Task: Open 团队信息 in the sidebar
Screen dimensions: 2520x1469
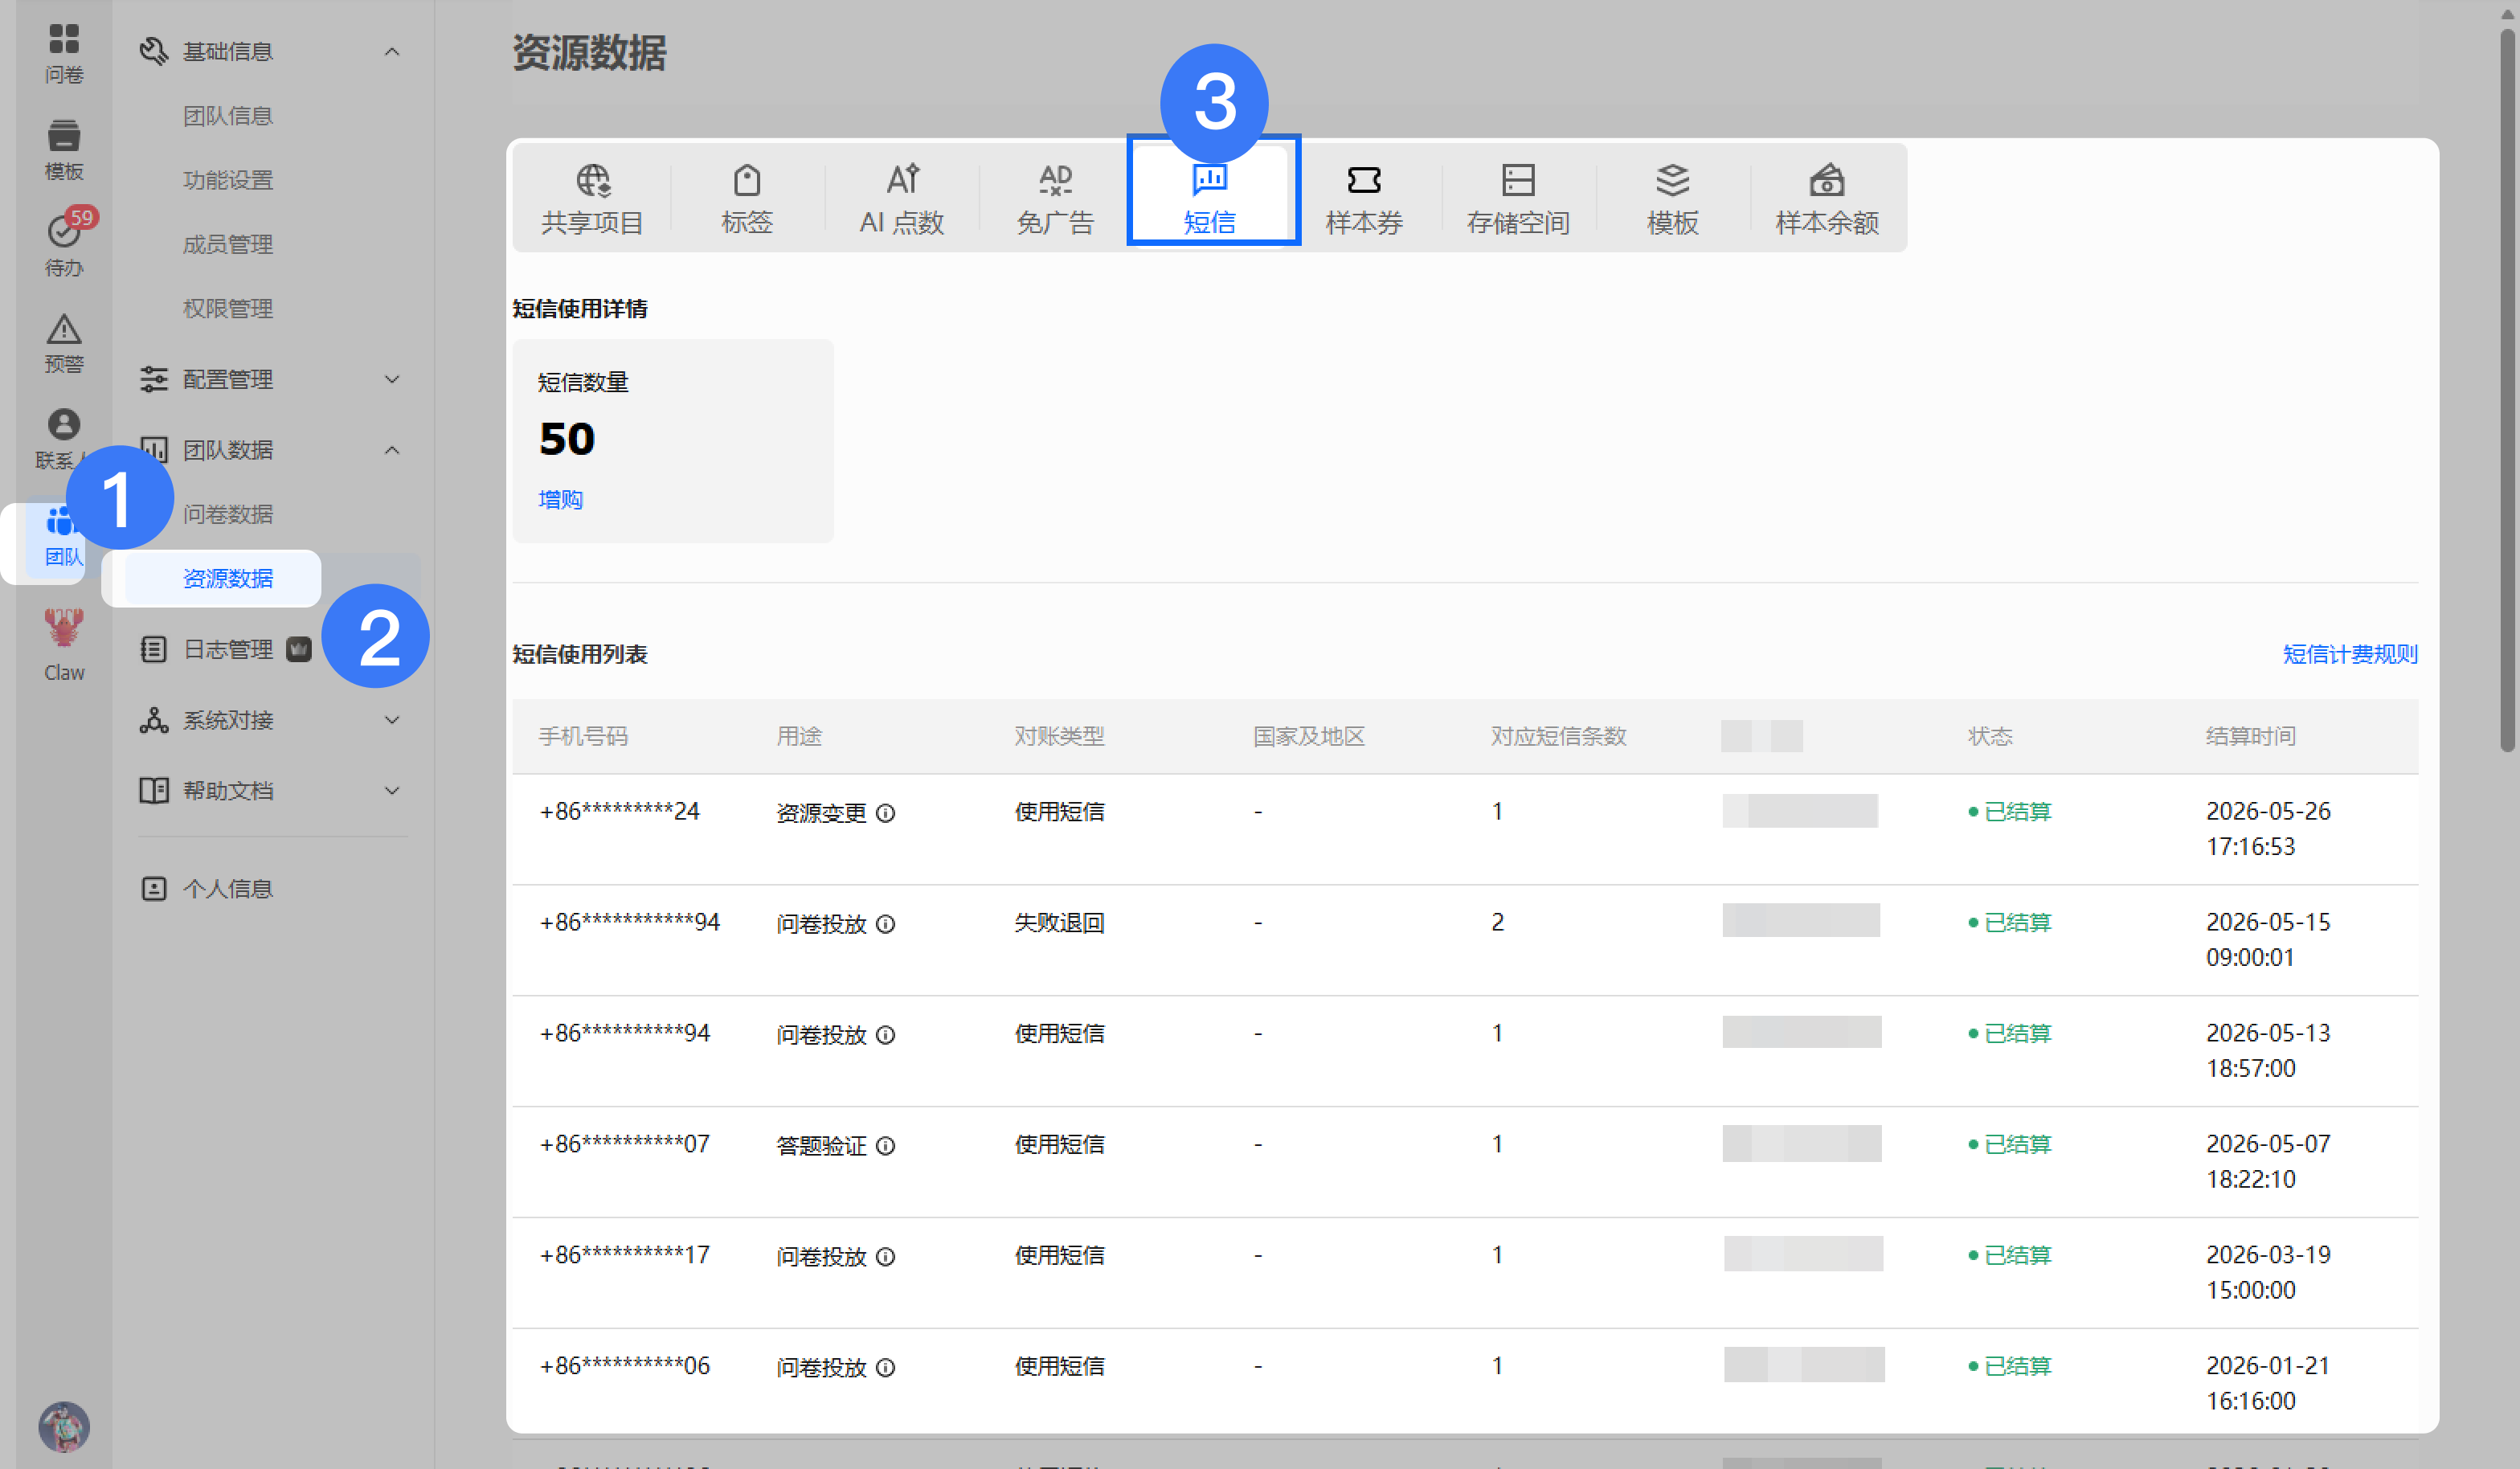Action: (227, 115)
